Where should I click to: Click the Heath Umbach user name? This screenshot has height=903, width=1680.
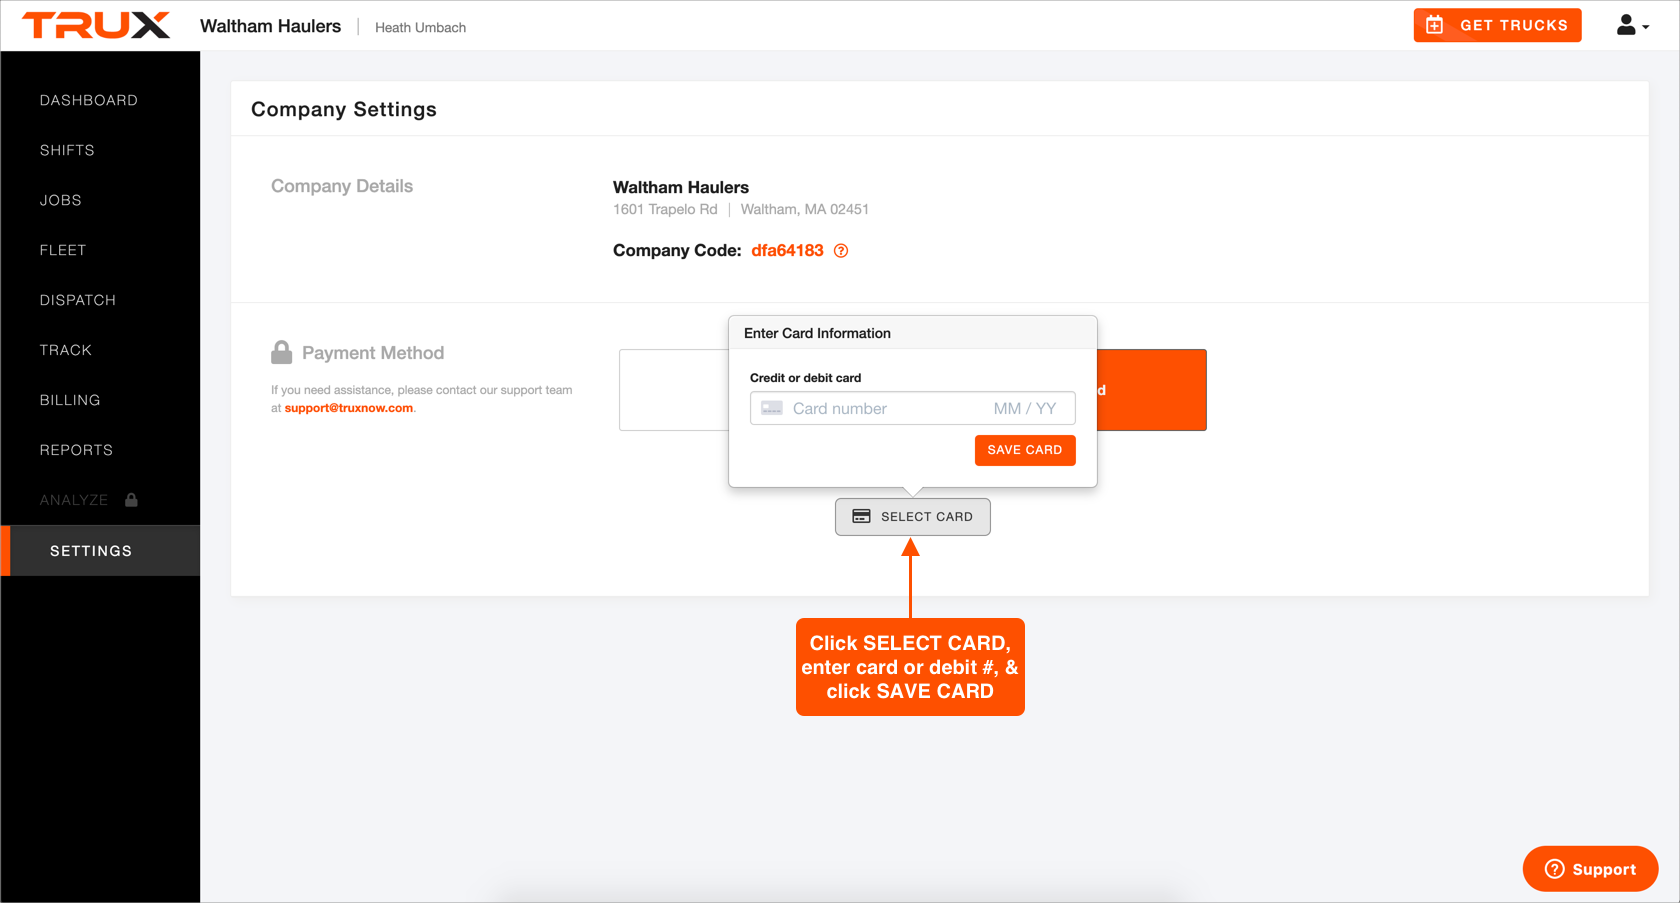tap(420, 27)
